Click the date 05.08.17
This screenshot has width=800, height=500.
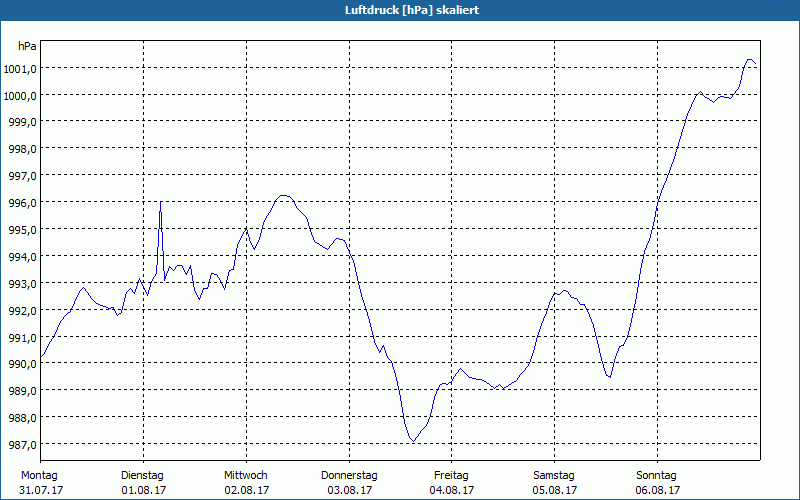pyautogui.click(x=555, y=490)
